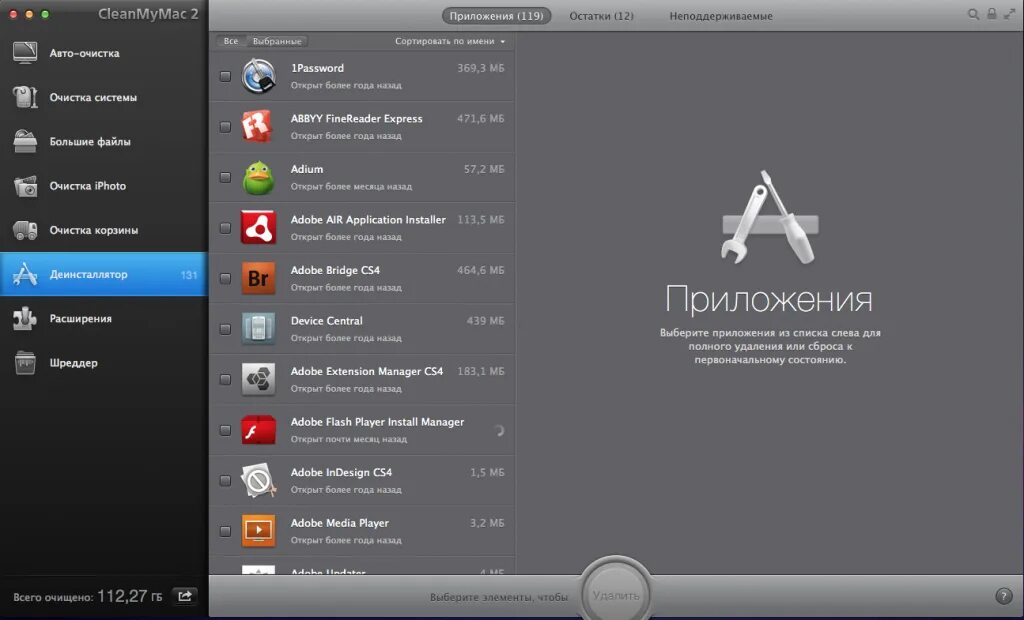Select the Очистка системы icon

(x=25, y=97)
